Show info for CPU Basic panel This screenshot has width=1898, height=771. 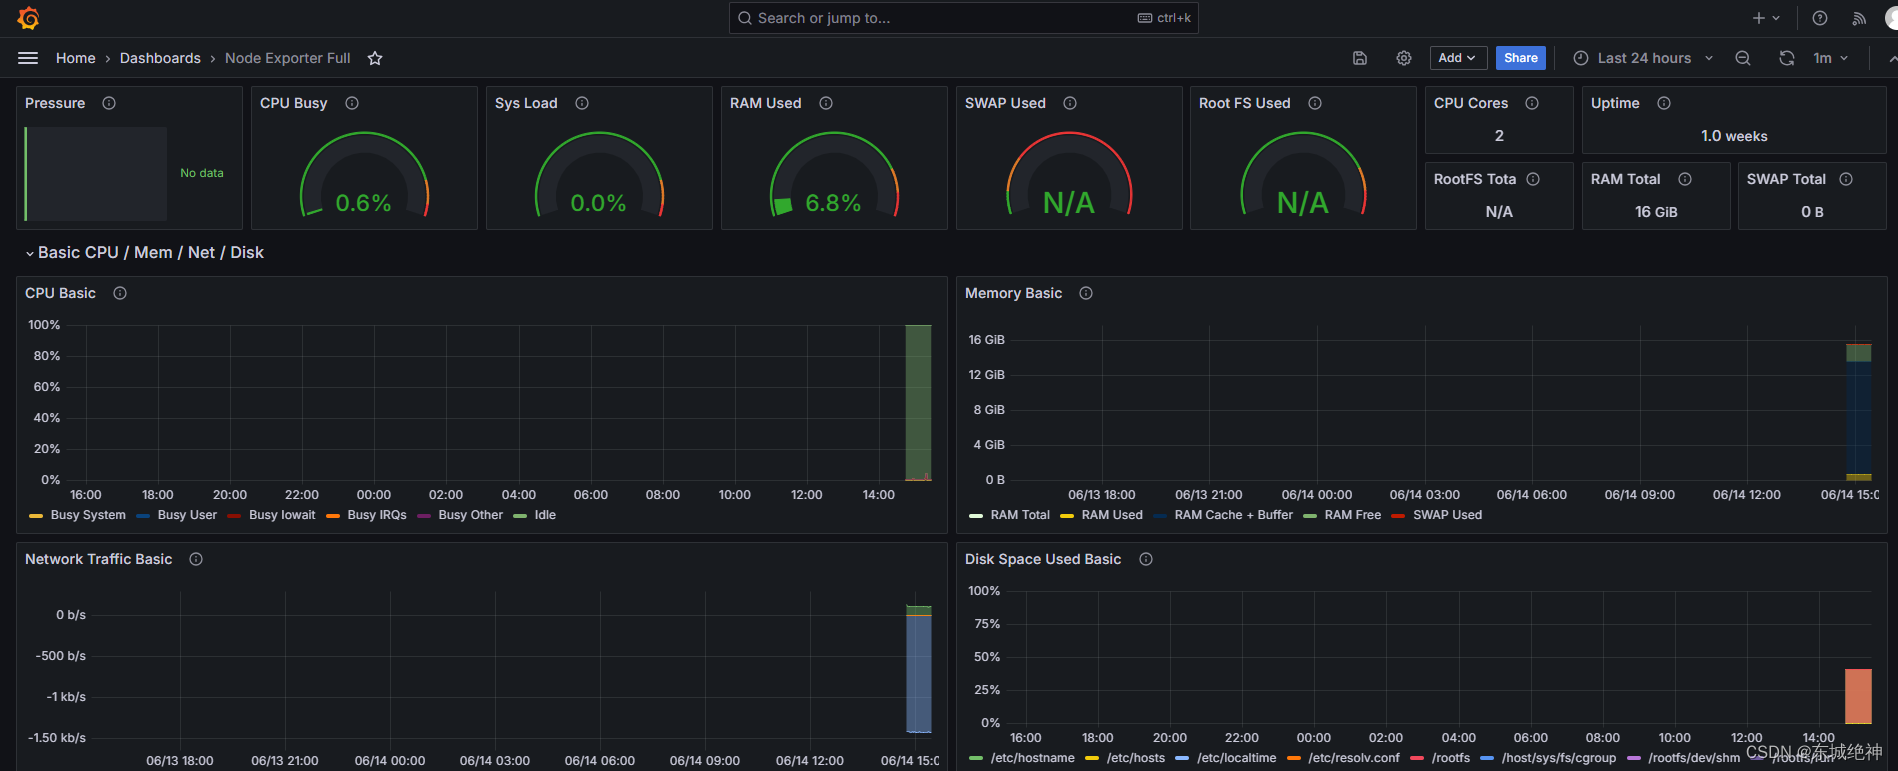click(120, 293)
